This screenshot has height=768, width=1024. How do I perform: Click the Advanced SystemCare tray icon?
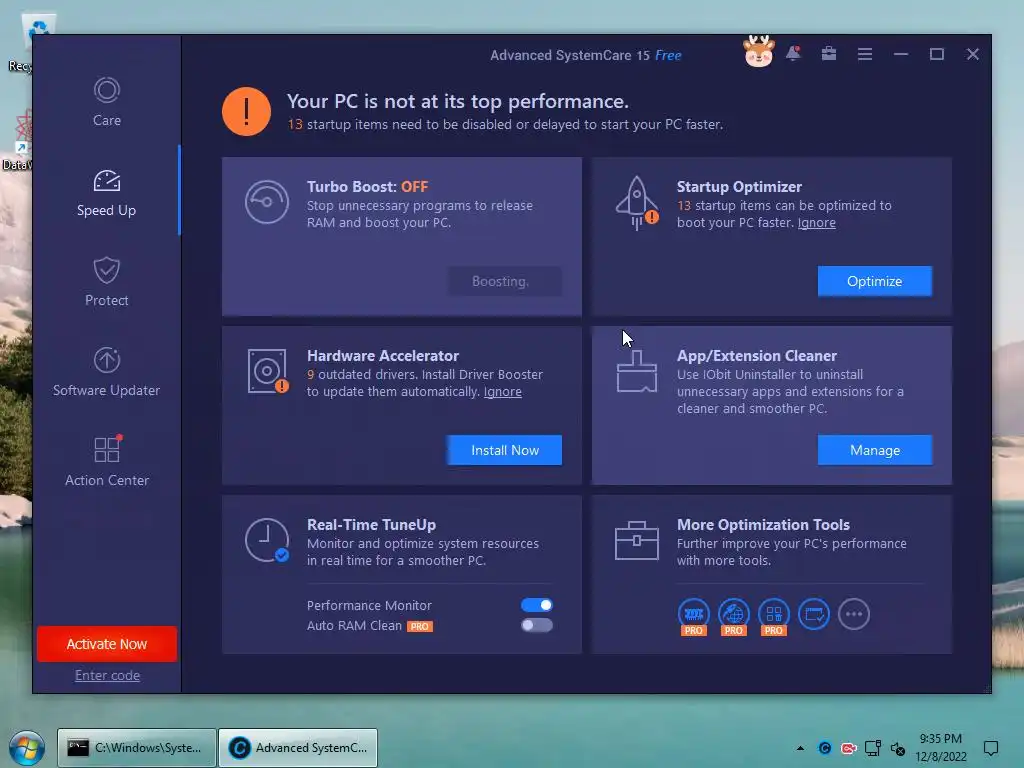click(x=825, y=748)
